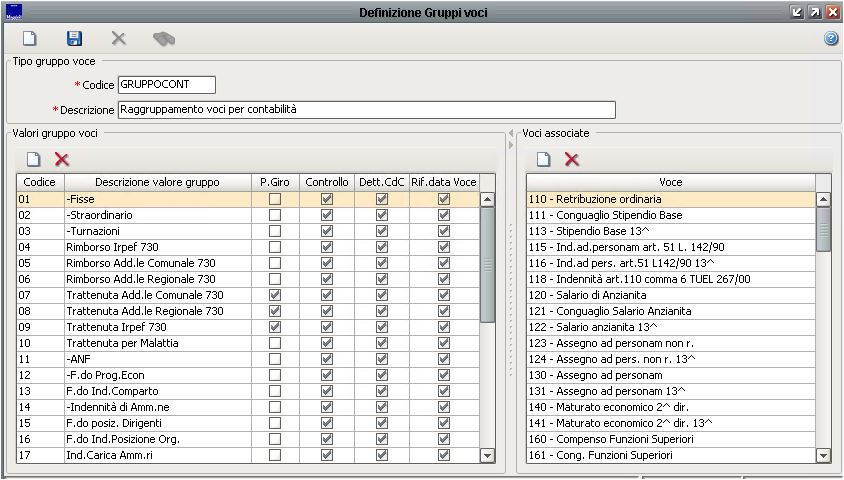This screenshot has height=480, width=844.
Task: Toggle Controllo checkbox for -Straordinario row
Action: point(326,216)
